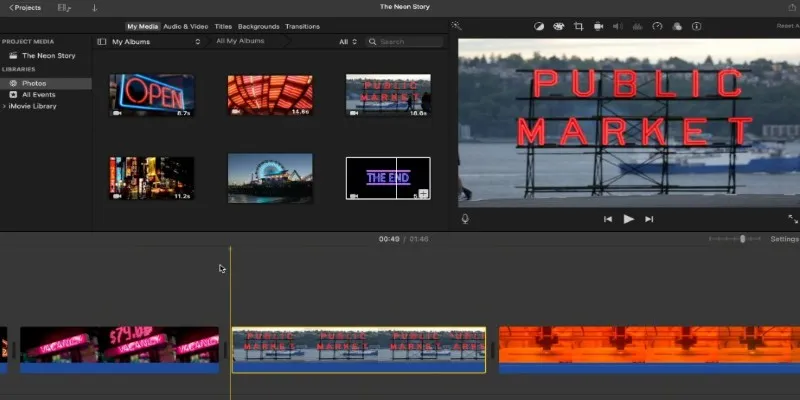Screen dimensions: 800x400
Task: Click audio track of Vacancy clip
Action: click(x=119, y=368)
